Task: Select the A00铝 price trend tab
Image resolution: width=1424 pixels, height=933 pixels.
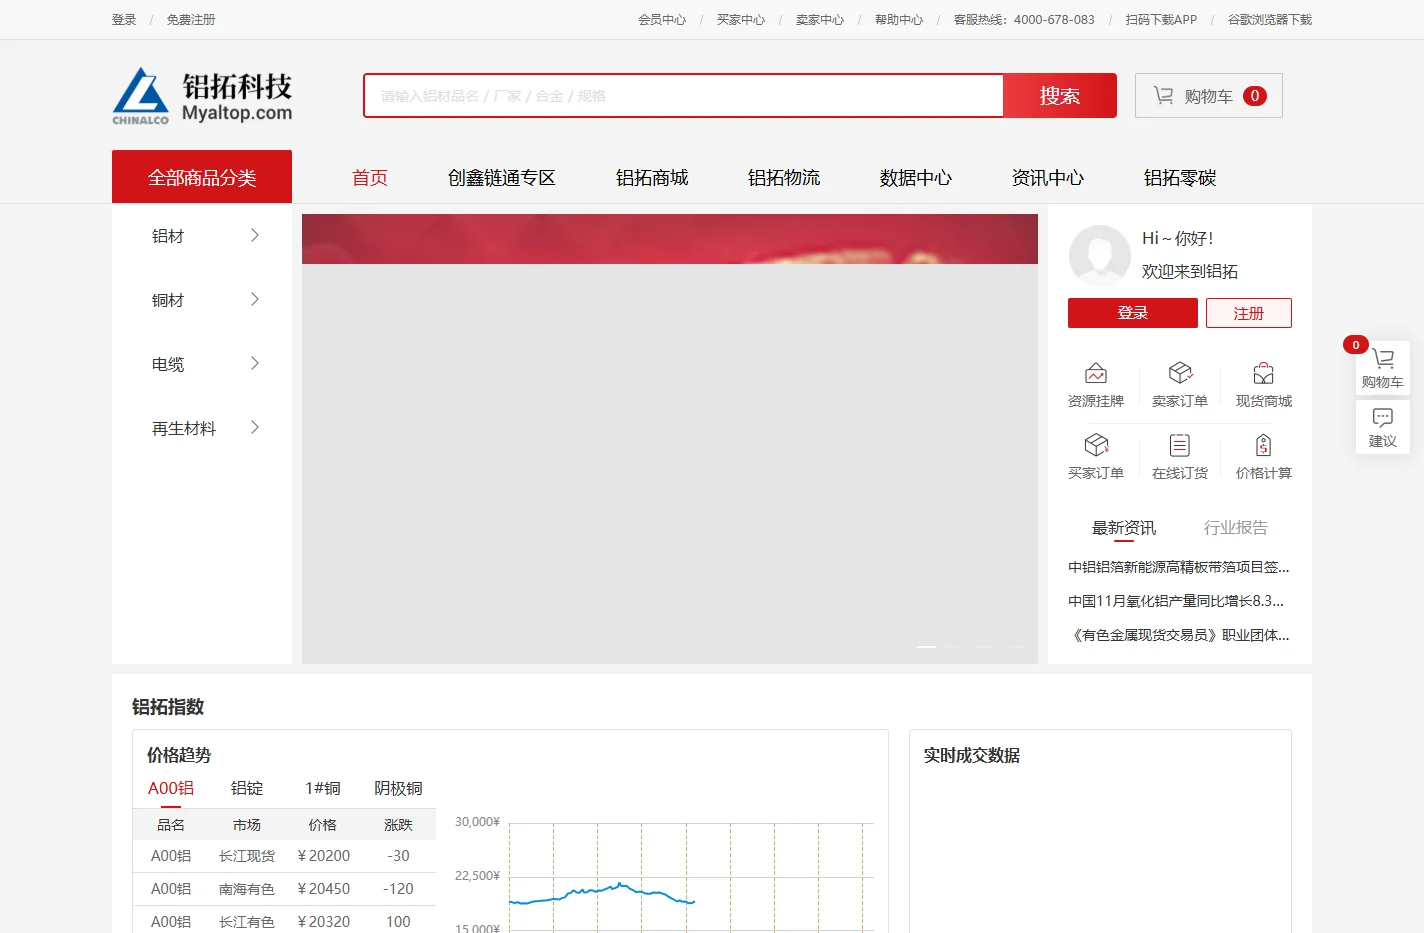Action: point(171,788)
